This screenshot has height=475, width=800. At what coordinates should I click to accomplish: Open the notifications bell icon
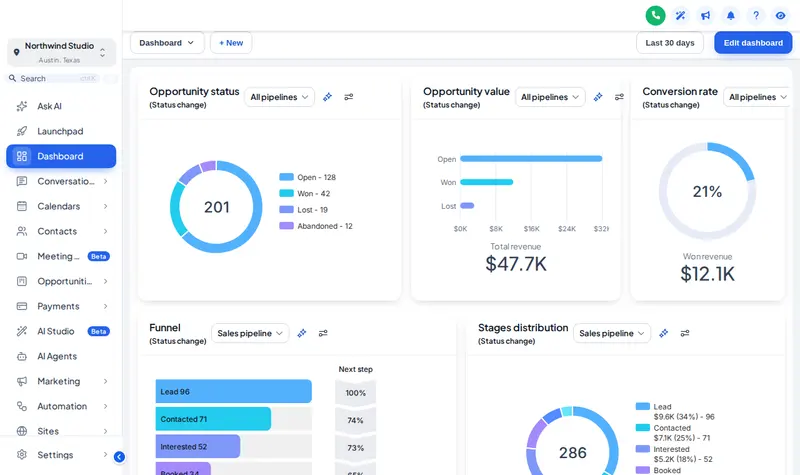pyautogui.click(x=731, y=15)
